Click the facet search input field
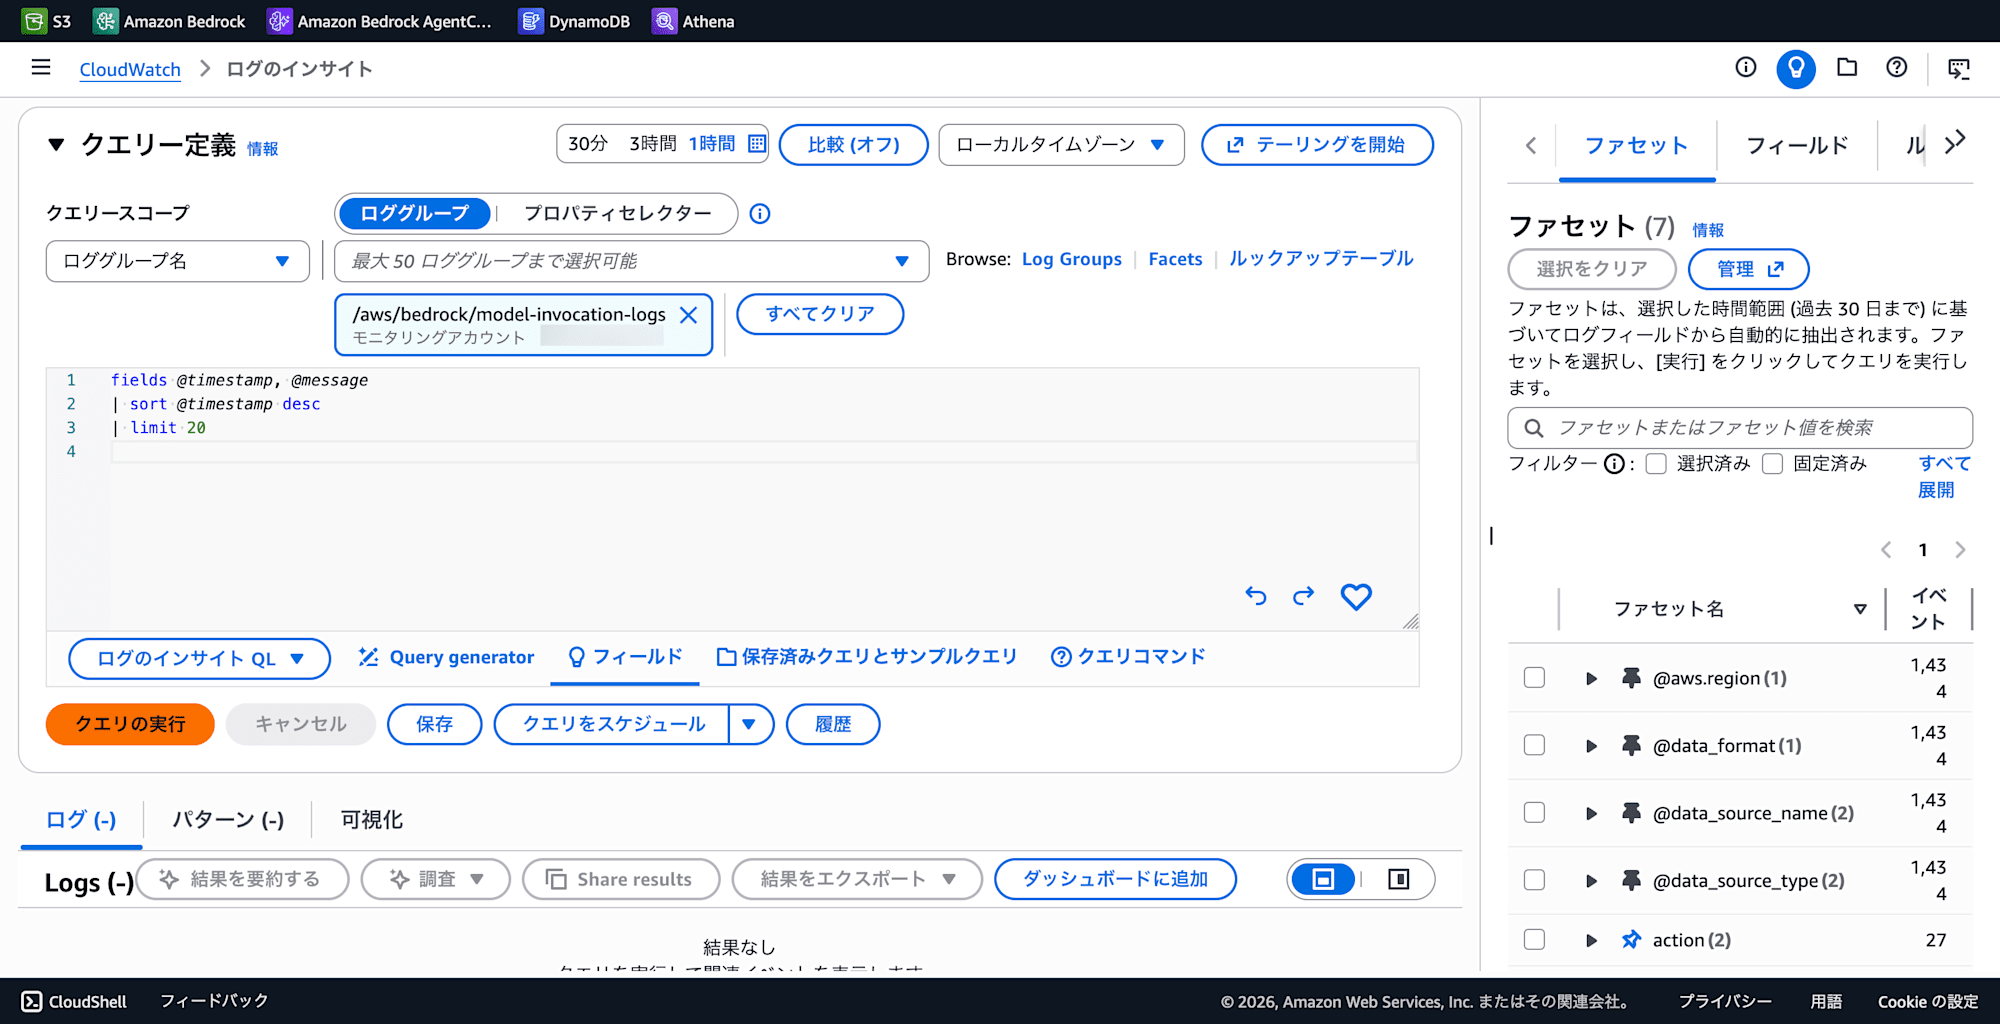This screenshot has width=2000, height=1024. click(1740, 428)
